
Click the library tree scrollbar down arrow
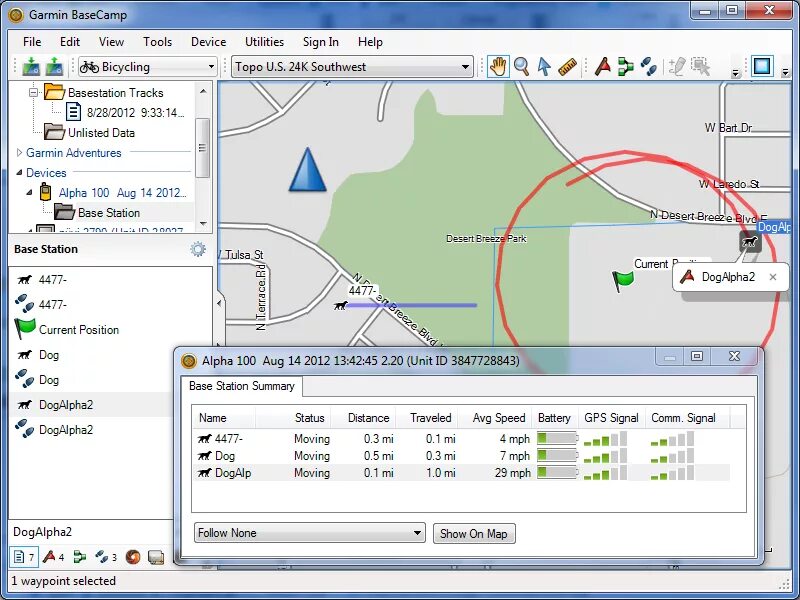click(203, 223)
